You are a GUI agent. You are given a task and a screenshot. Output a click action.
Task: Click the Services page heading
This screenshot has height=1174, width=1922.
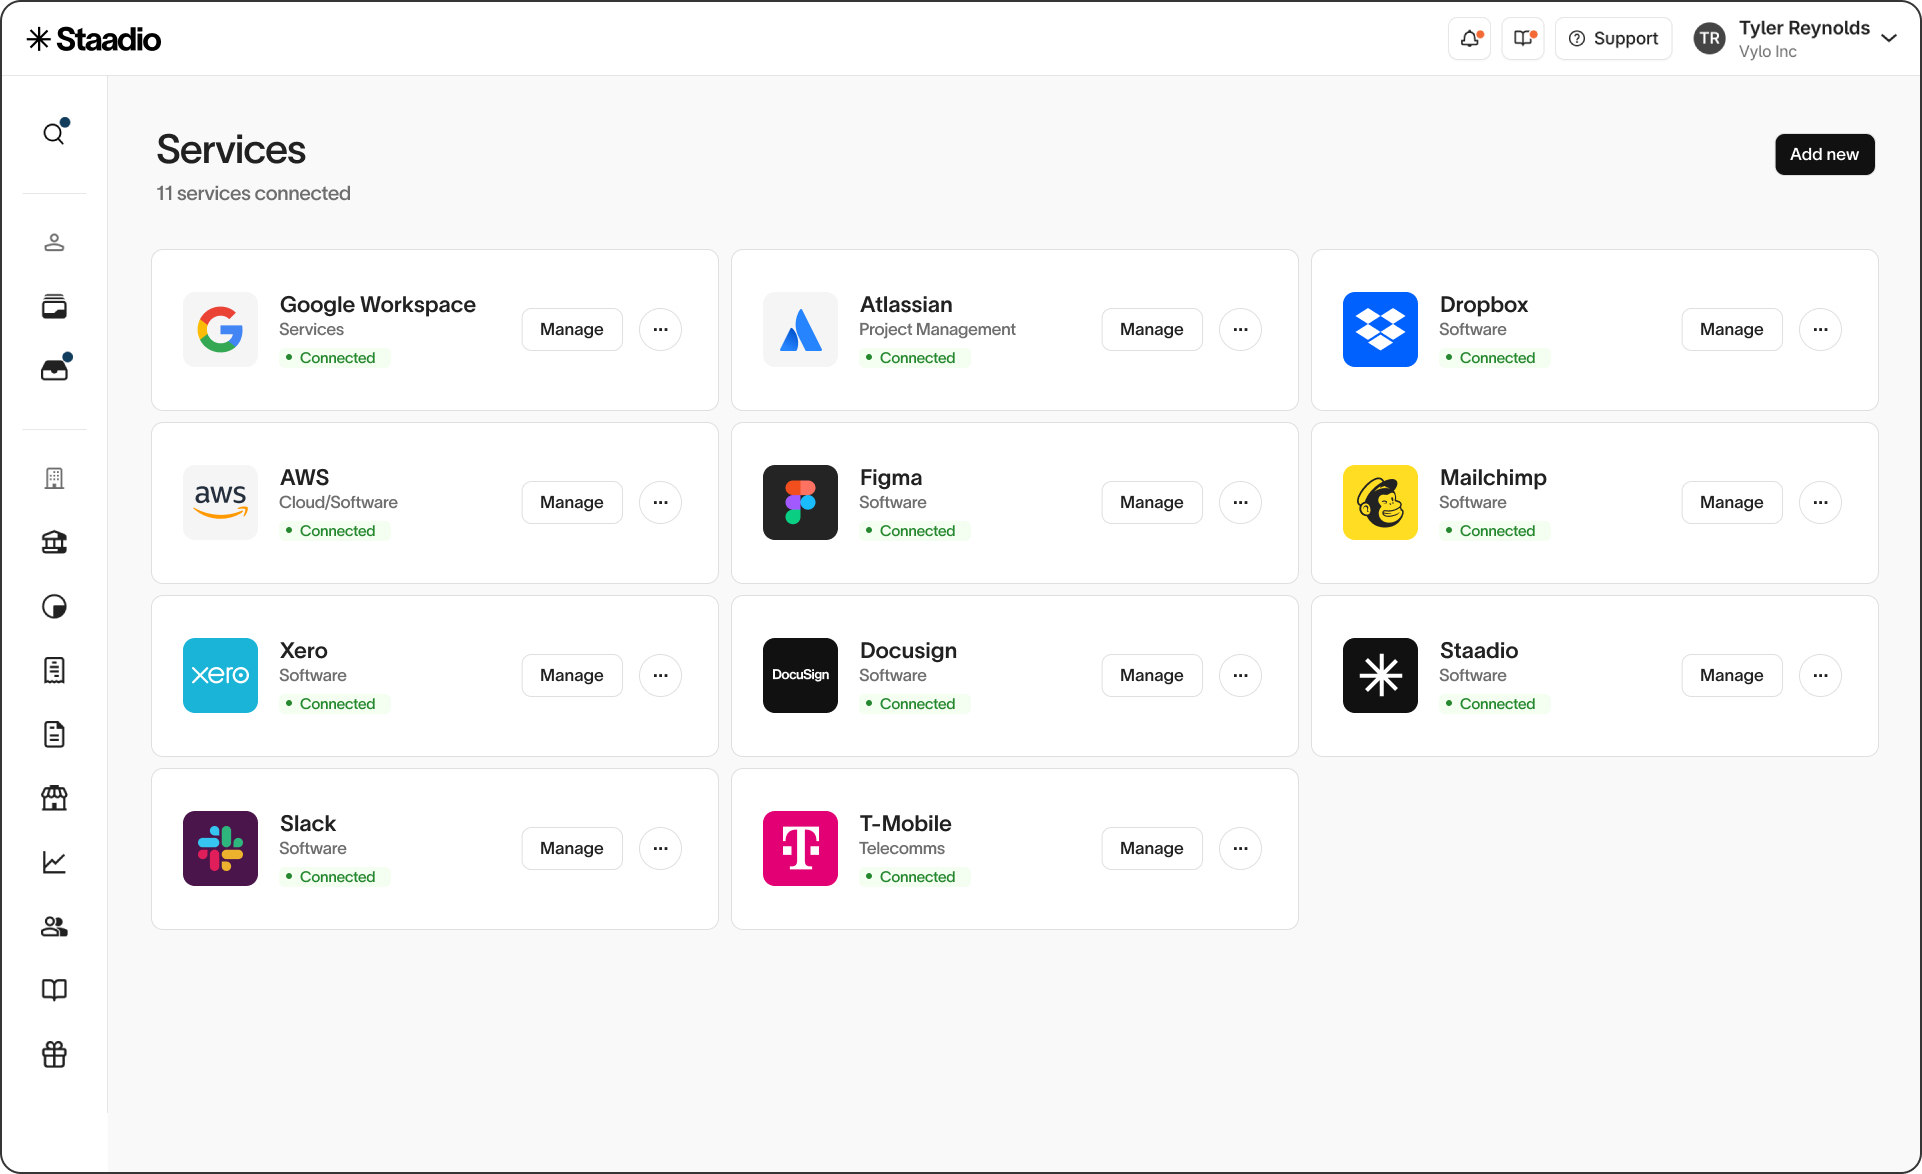pos(231,150)
